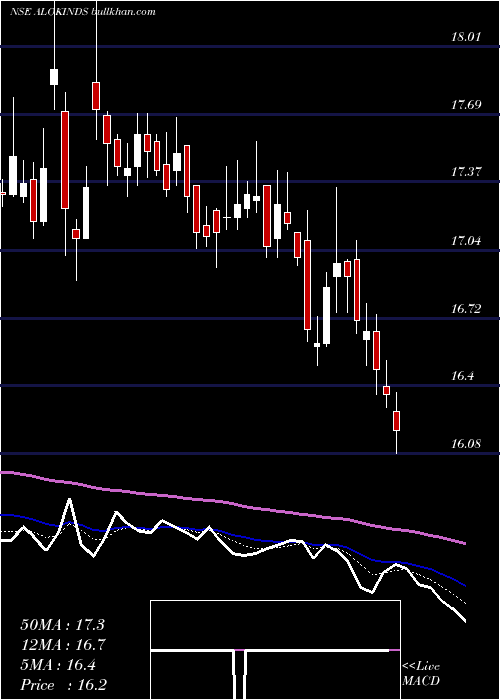The image size is (500, 700).
Task: Click the Price : 16.2 reading
Action: (64, 685)
